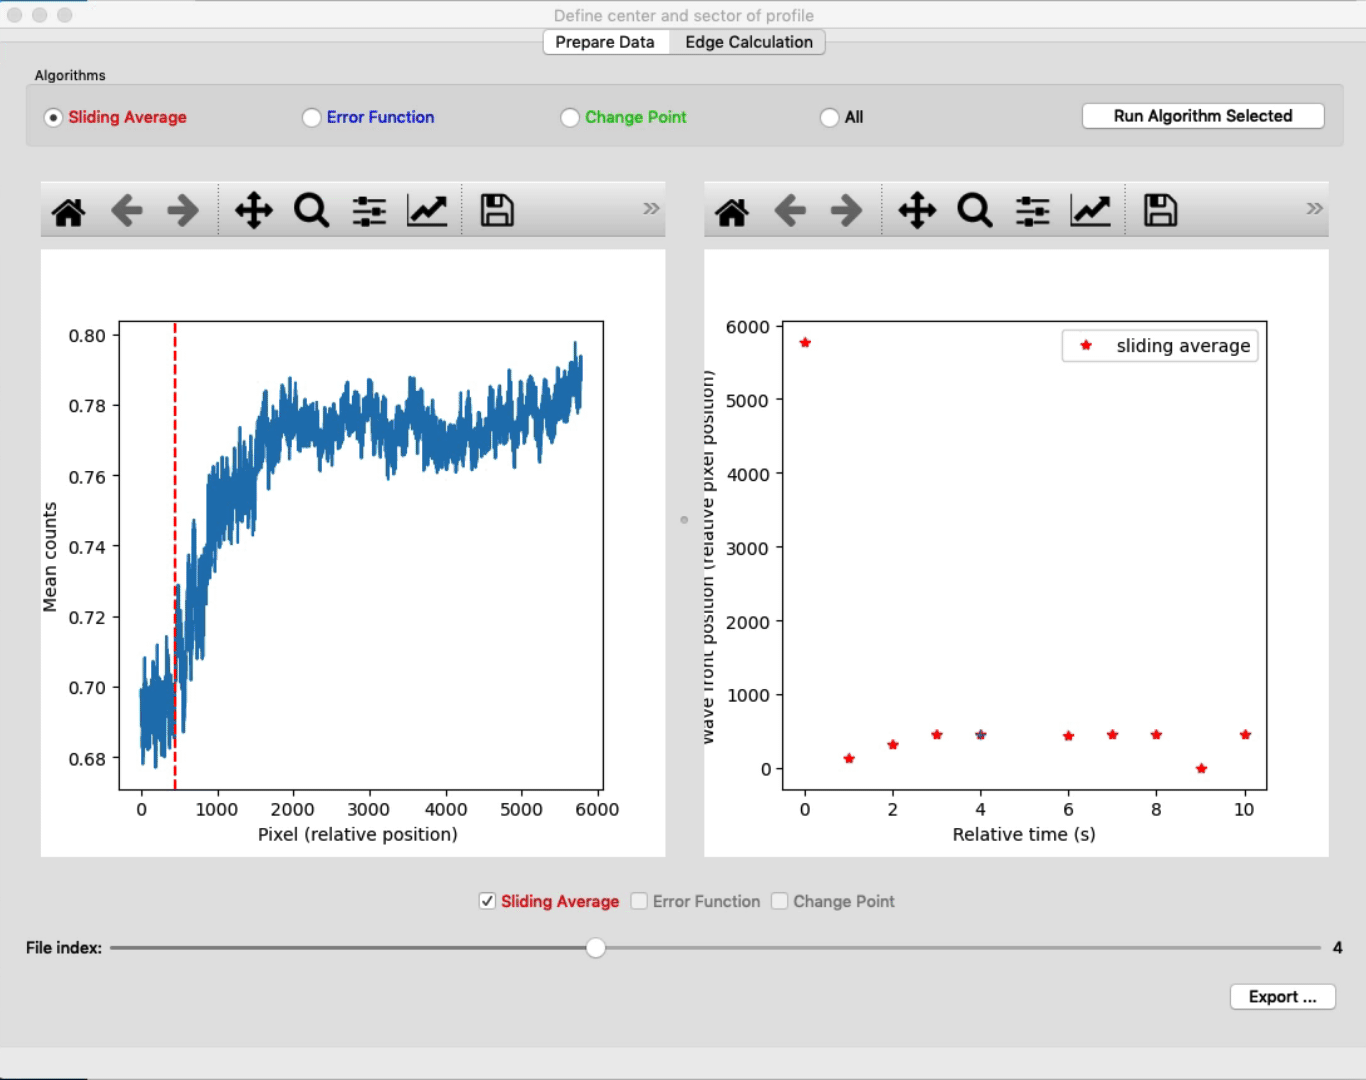Click the back arrow in right plot toolbar

pyautogui.click(x=790, y=211)
